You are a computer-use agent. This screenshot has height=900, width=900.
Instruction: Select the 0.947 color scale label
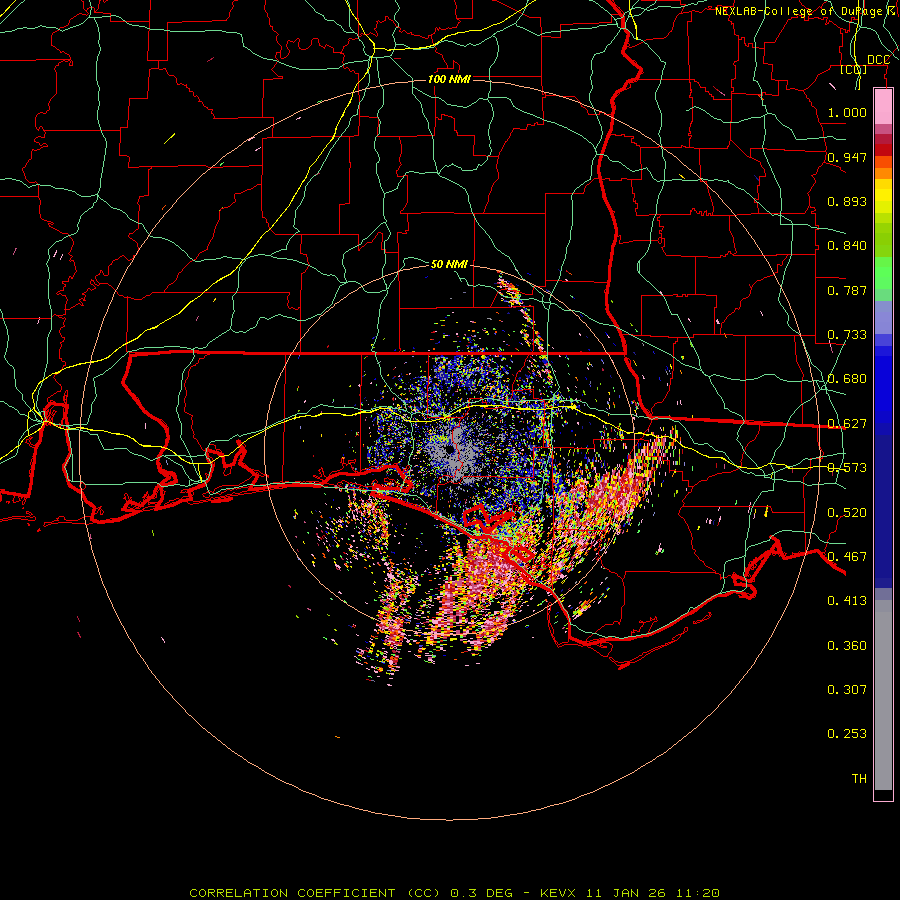(x=847, y=157)
